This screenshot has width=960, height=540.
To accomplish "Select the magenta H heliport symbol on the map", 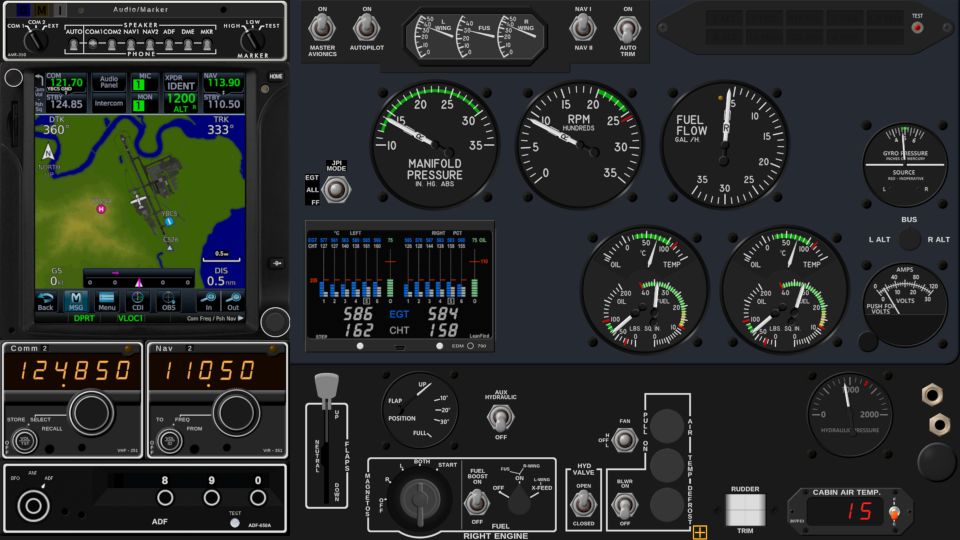I will point(101,209).
